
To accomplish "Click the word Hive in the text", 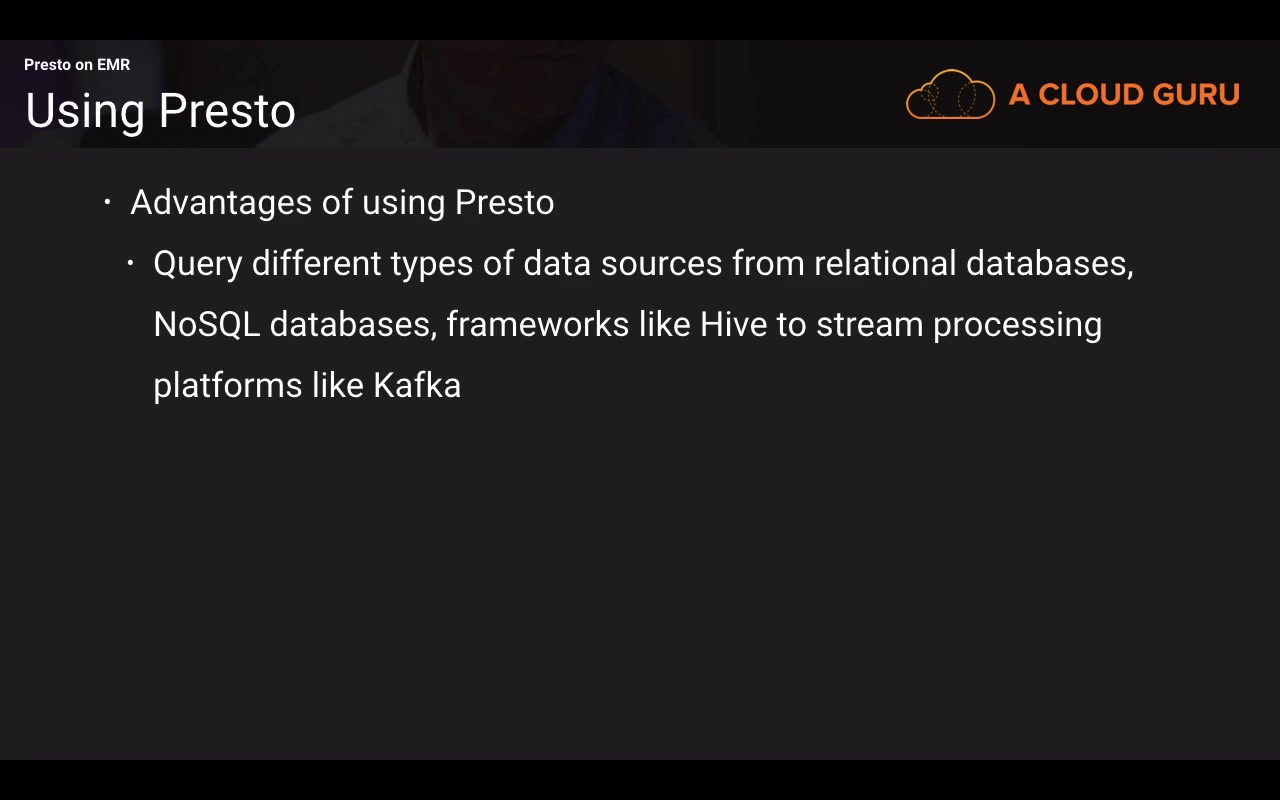I will (733, 325).
